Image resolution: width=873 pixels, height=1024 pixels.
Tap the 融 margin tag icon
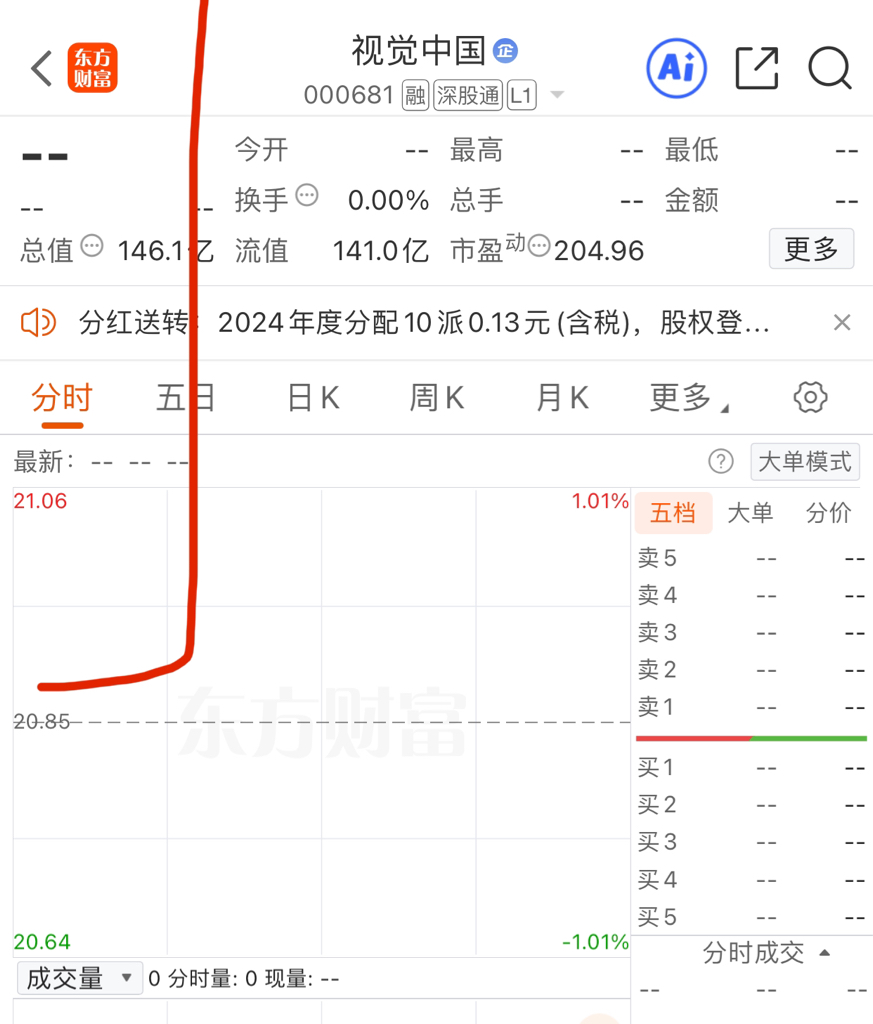coord(415,95)
